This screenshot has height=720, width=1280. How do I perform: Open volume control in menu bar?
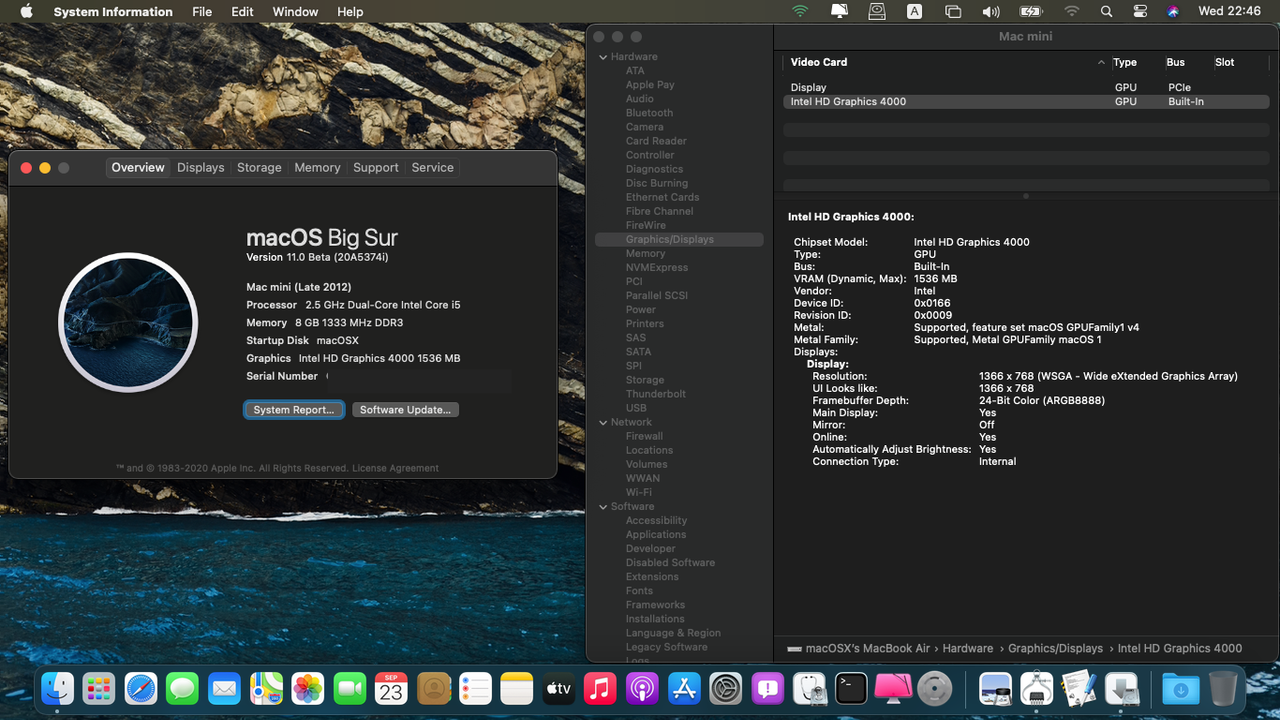click(991, 12)
